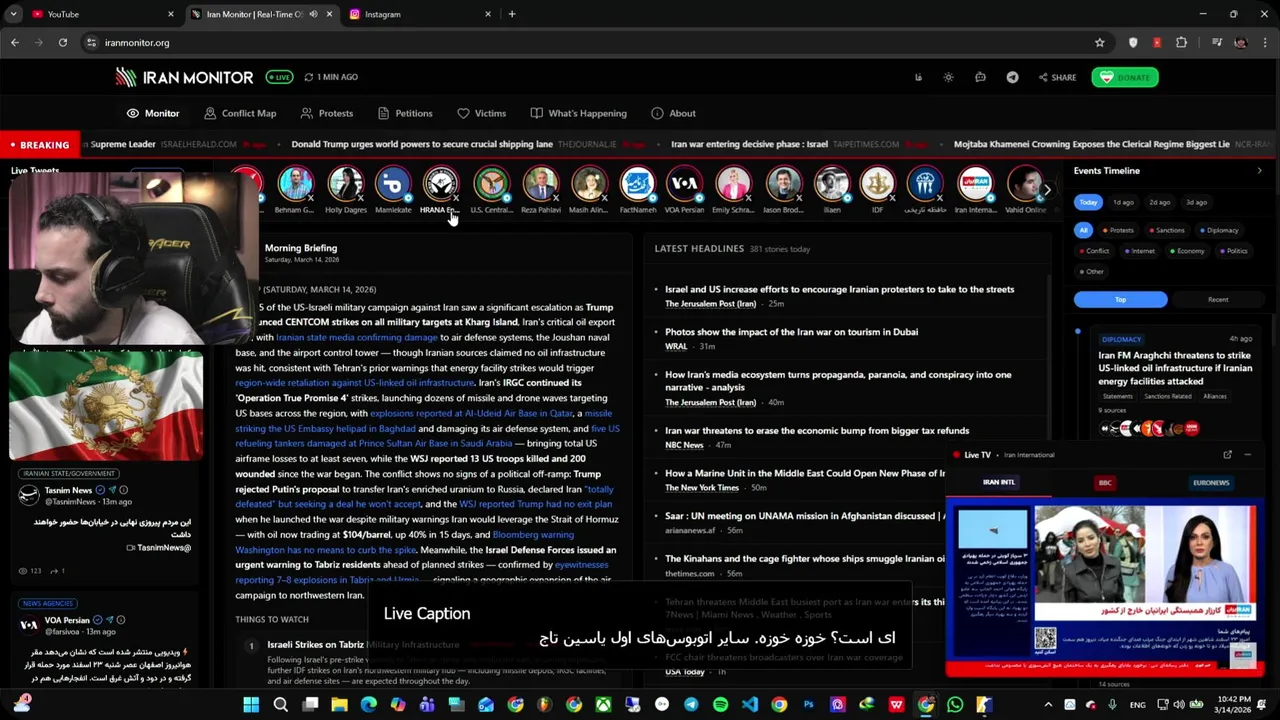
Task: Select the 2d ago timeline filter
Action: pos(1159,202)
